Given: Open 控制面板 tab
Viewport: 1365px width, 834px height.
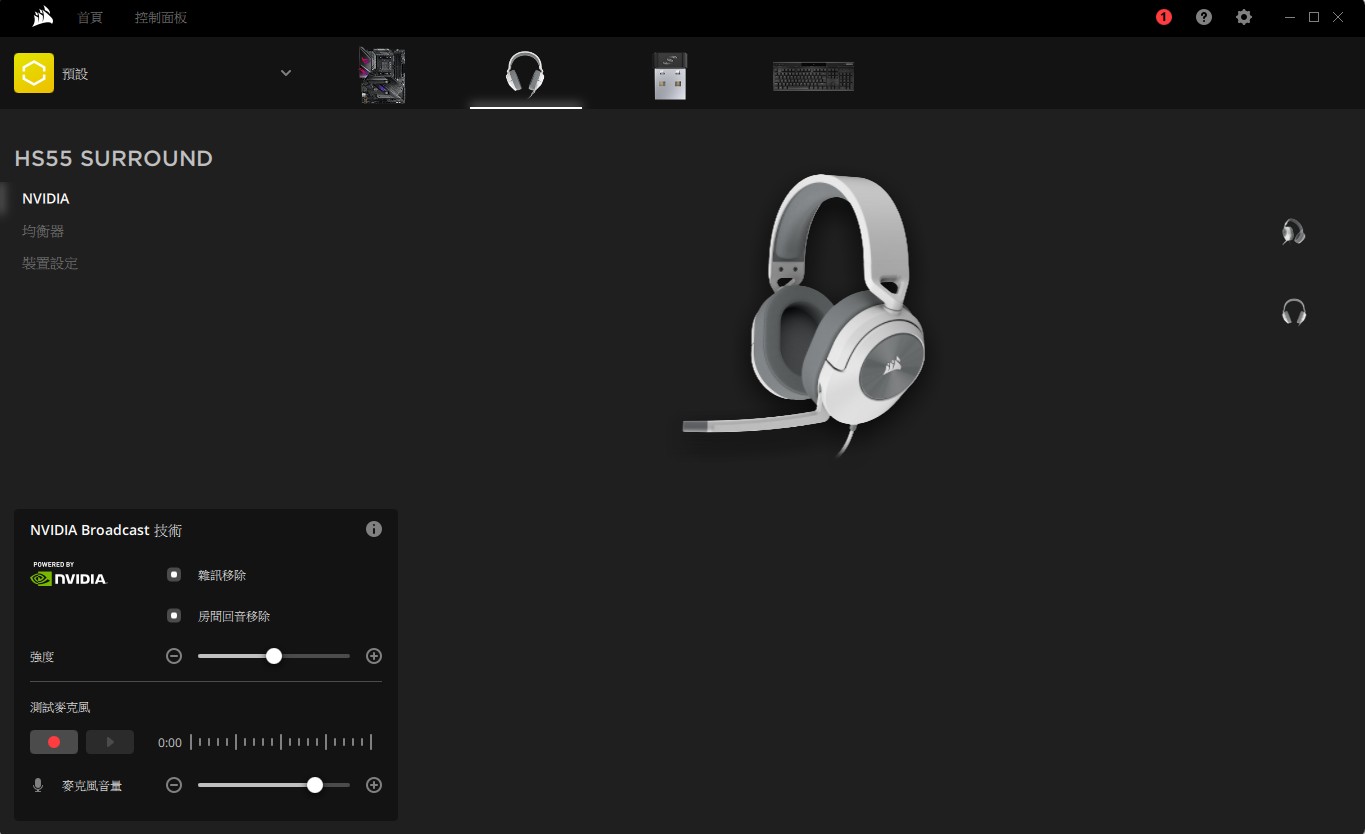Looking at the screenshot, I should (x=161, y=18).
